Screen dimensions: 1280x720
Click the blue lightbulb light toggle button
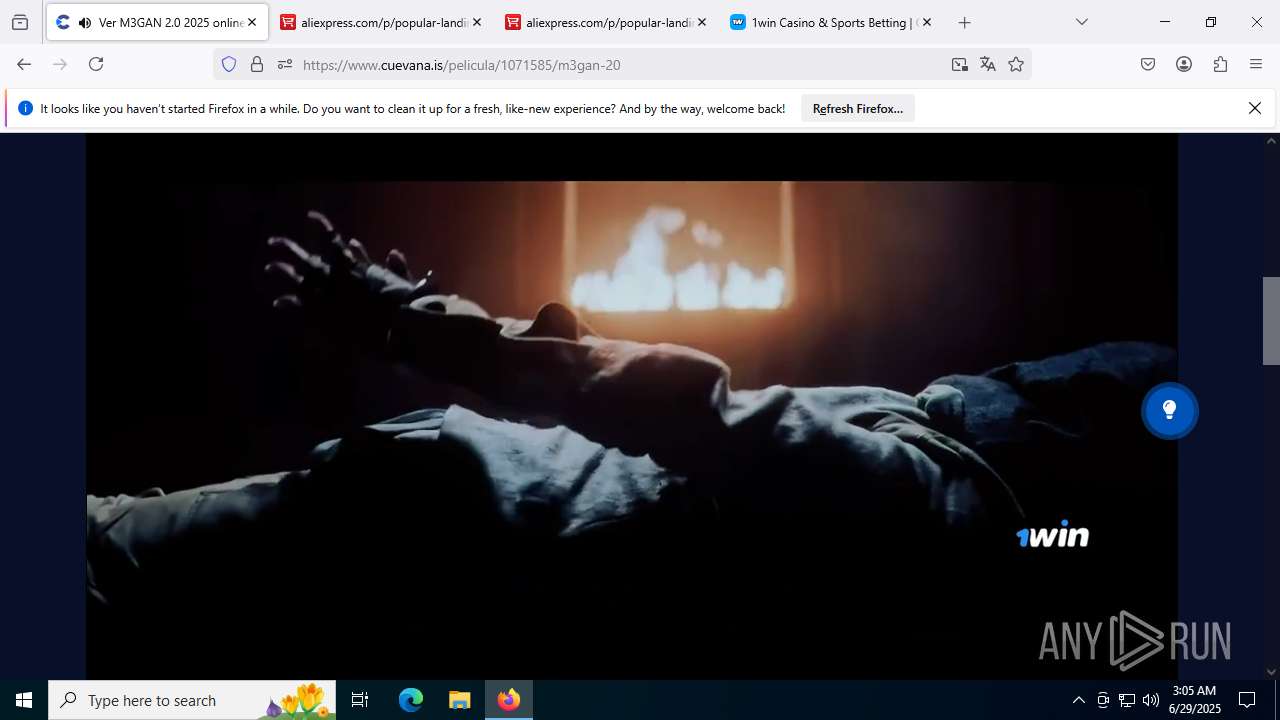tap(1169, 410)
